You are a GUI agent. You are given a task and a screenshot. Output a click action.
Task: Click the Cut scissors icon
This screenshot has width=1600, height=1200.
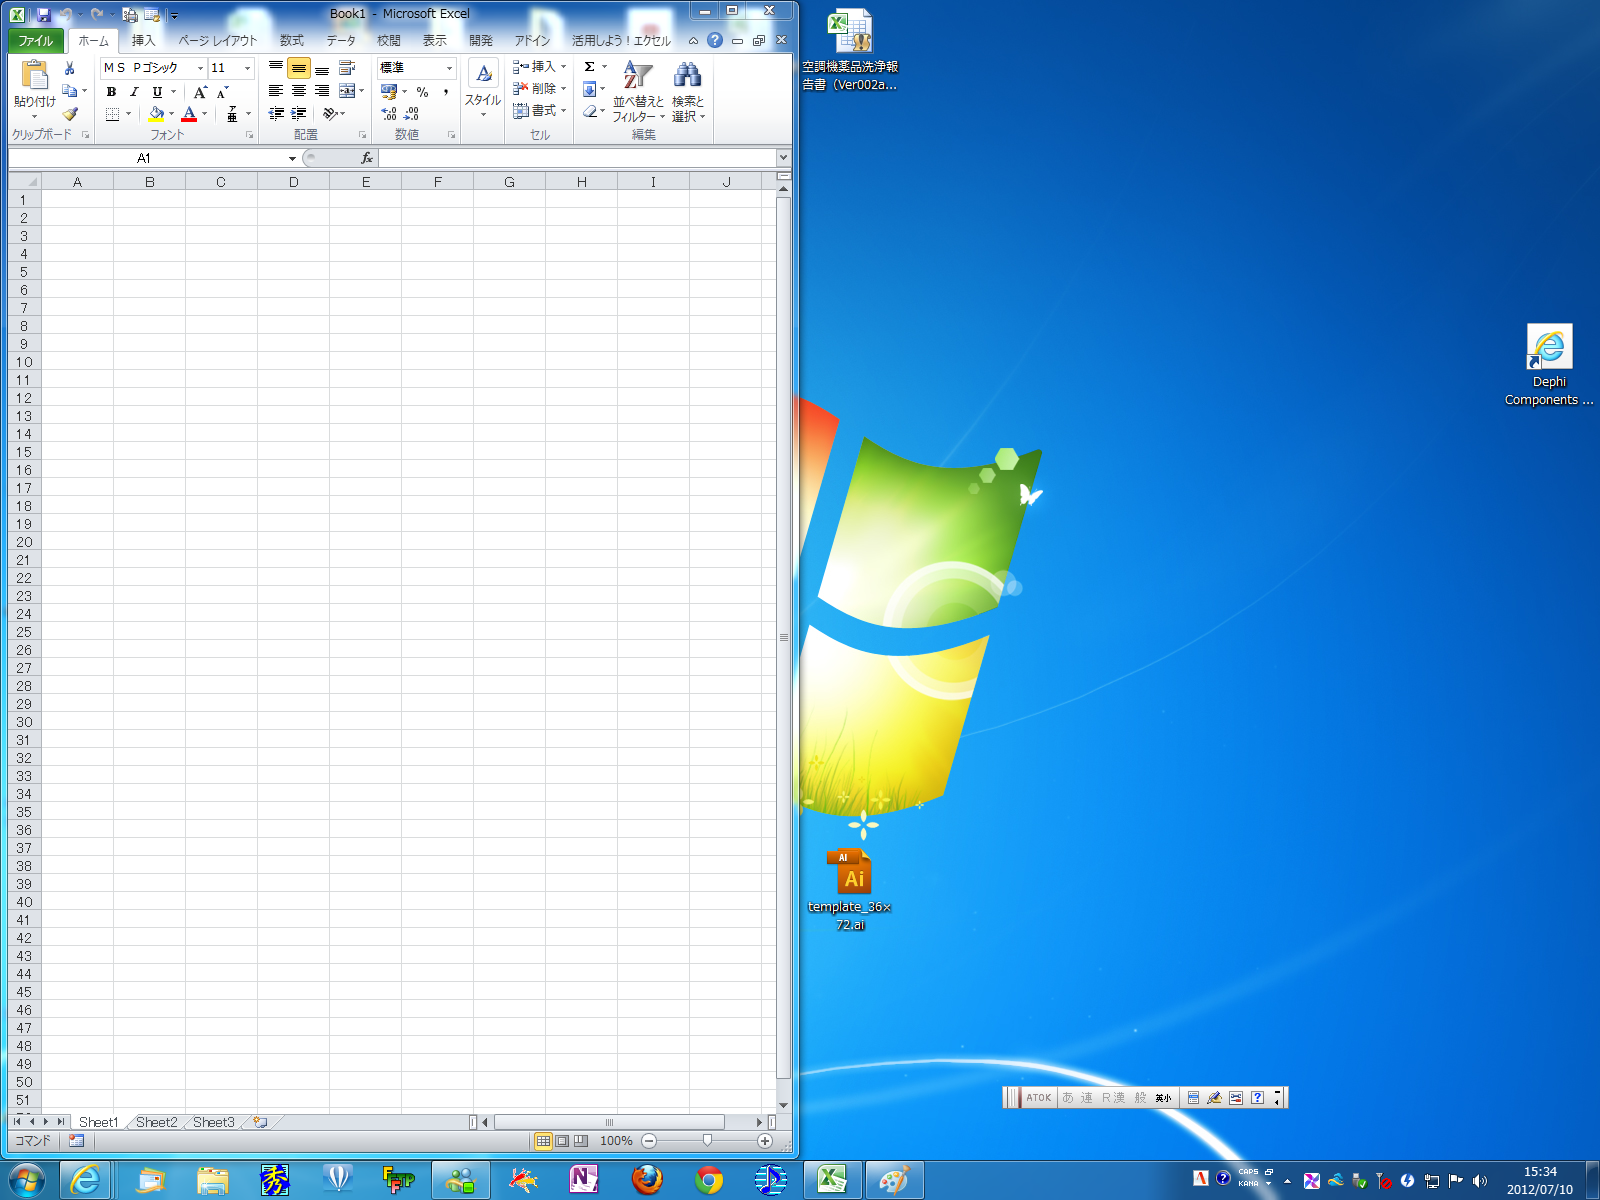(x=69, y=68)
